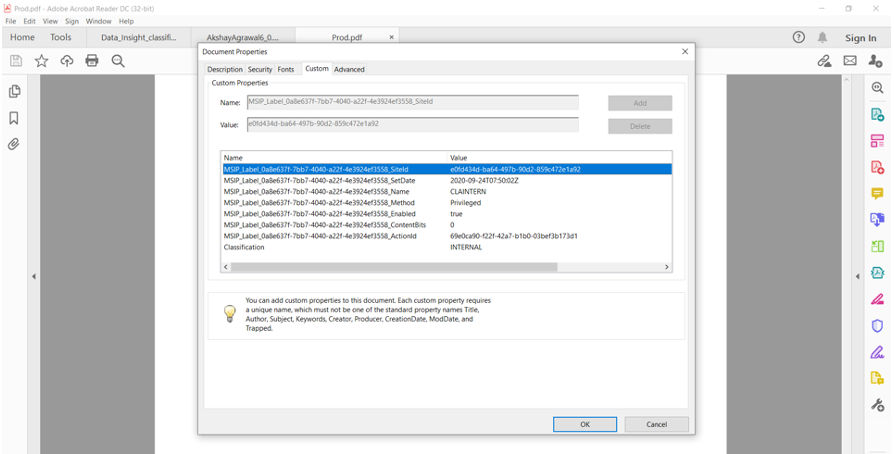Expand the left navigation pane arrow
The width and height of the screenshot is (894, 454).
[x=34, y=277]
